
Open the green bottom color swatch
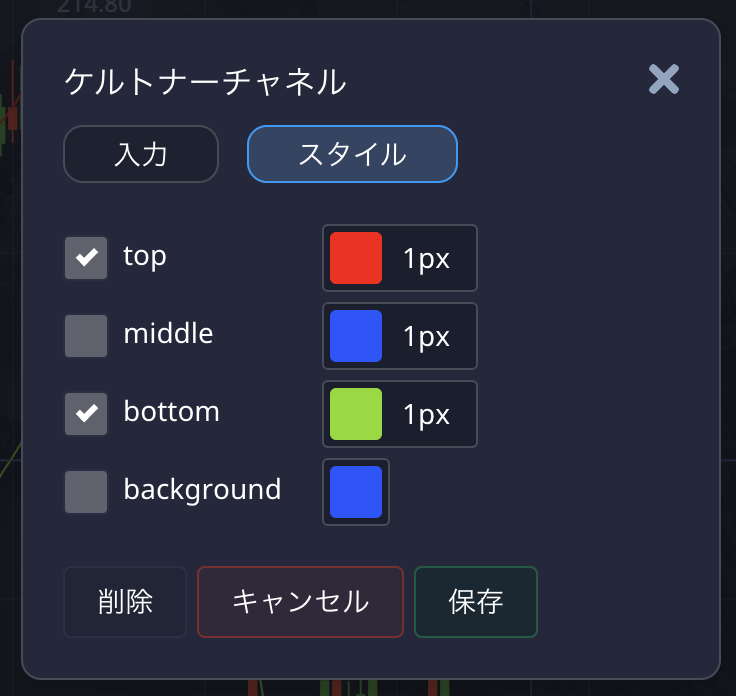(356, 414)
